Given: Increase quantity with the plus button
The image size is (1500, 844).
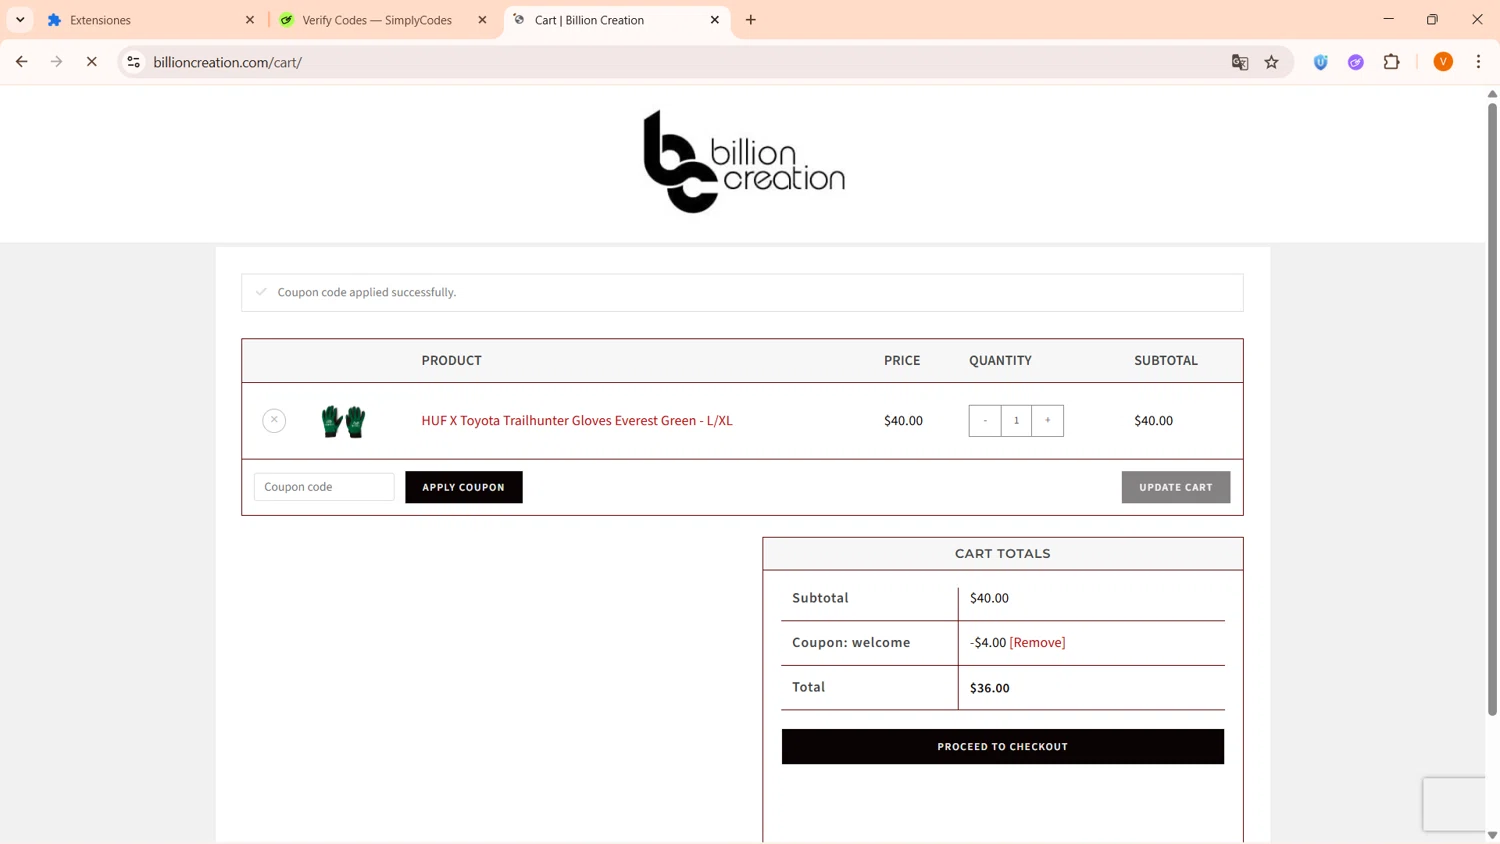Looking at the screenshot, I should pos(1048,421).
